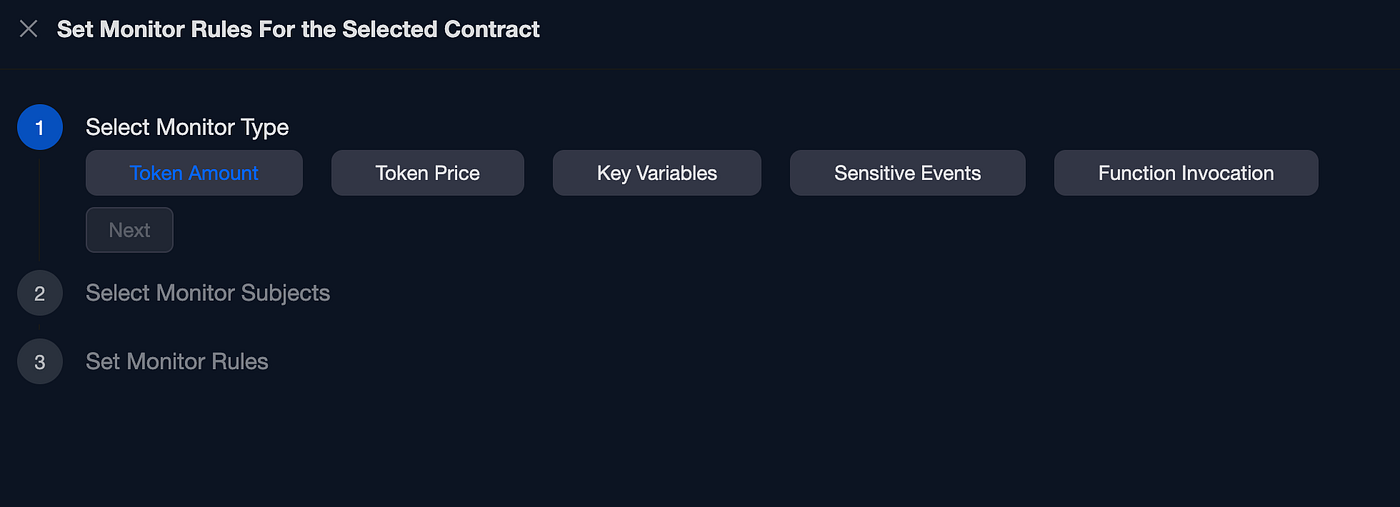This screenshot has width=1400, height=507.
Task: Choose Token Price as monitor type
Action: click(427, 173)
